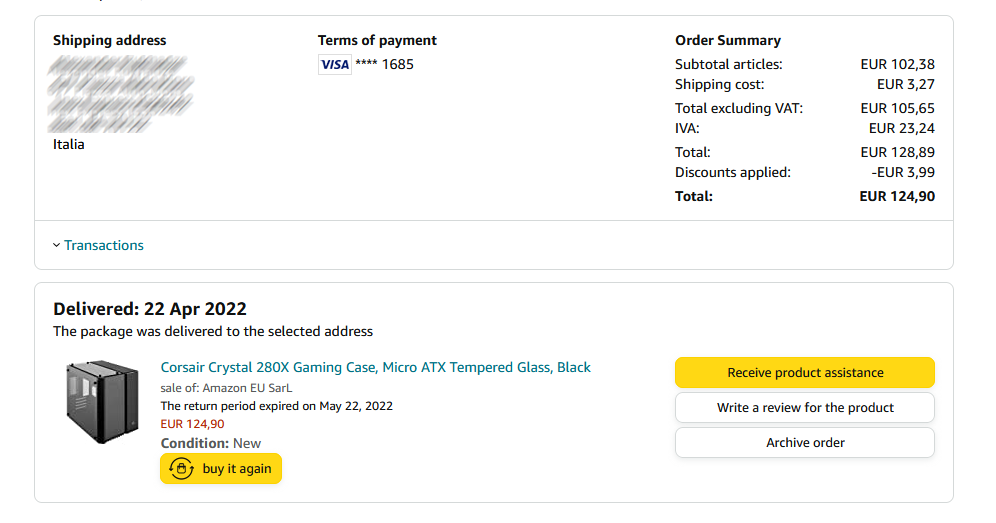
Task: Click the IVA amount EUR 23,24
Action: 901,128
